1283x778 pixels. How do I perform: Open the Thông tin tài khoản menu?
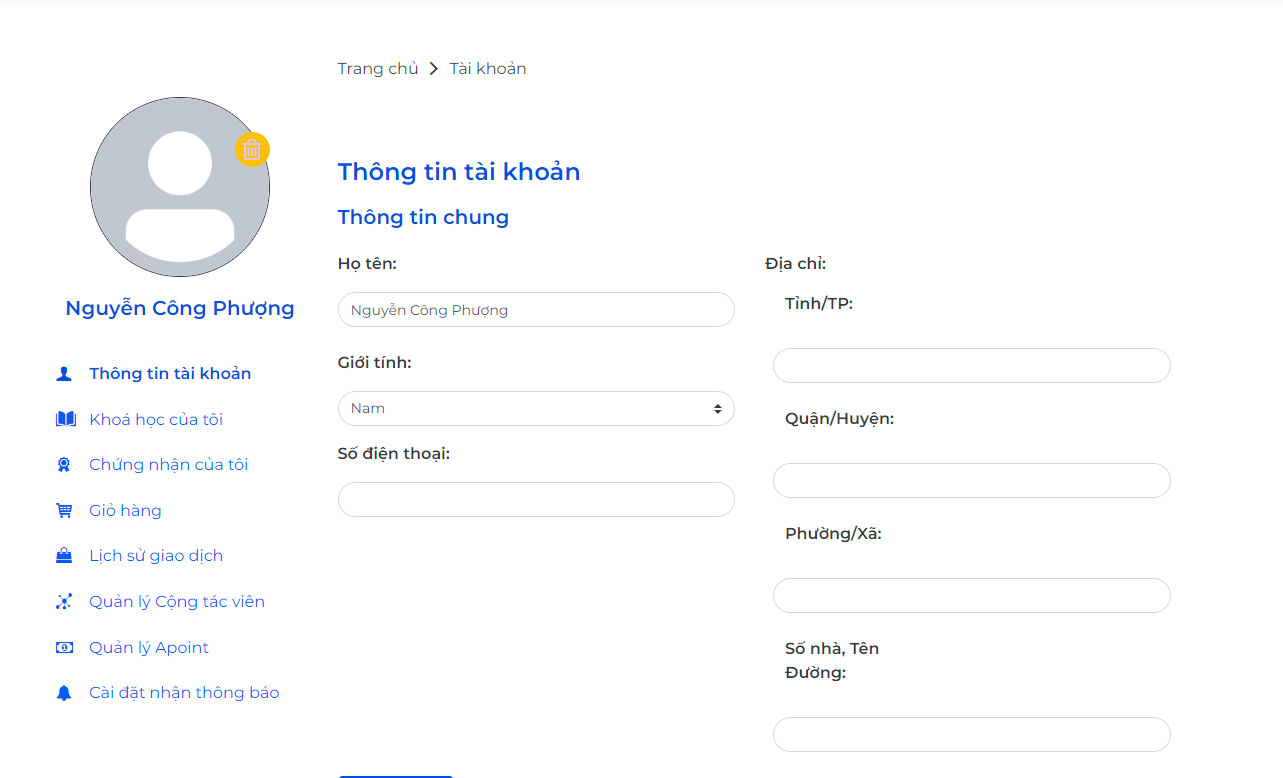tap(170, 374)
